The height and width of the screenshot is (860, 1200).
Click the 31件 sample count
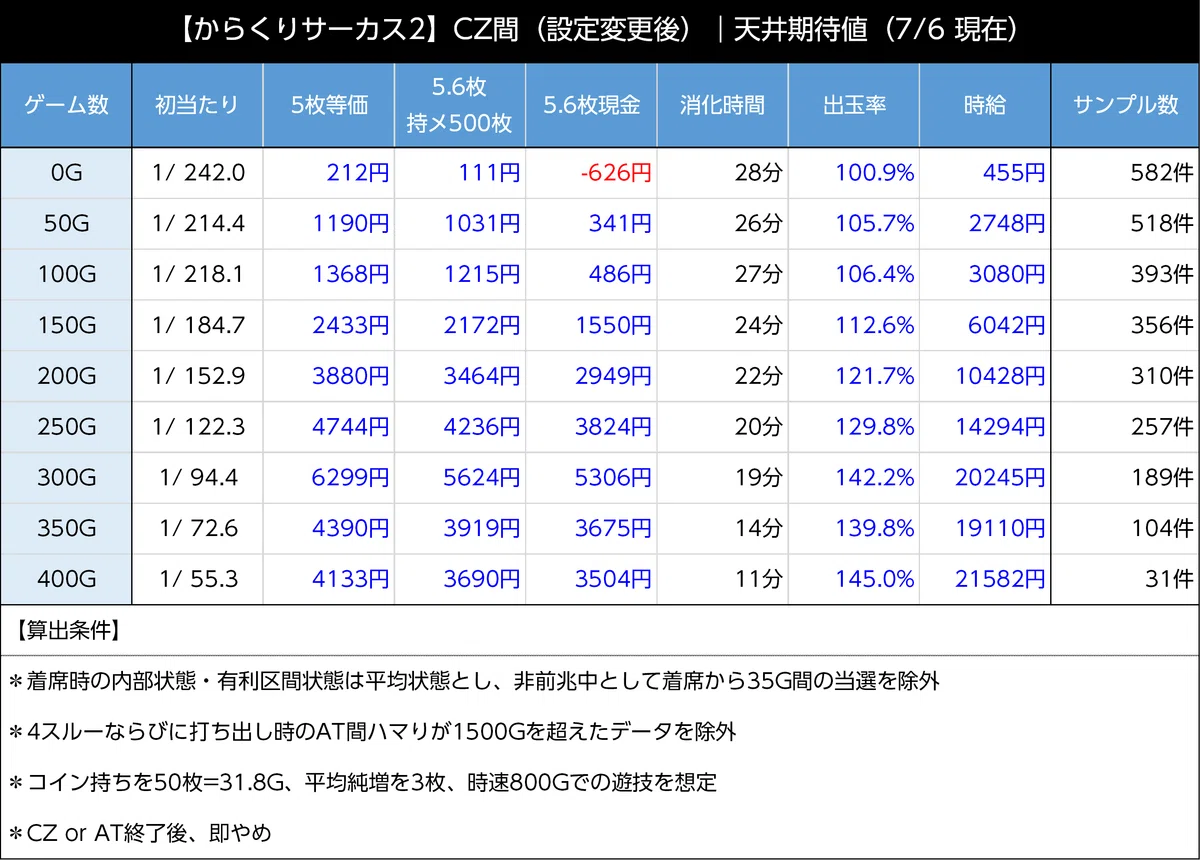click(x=1169, y=579)
